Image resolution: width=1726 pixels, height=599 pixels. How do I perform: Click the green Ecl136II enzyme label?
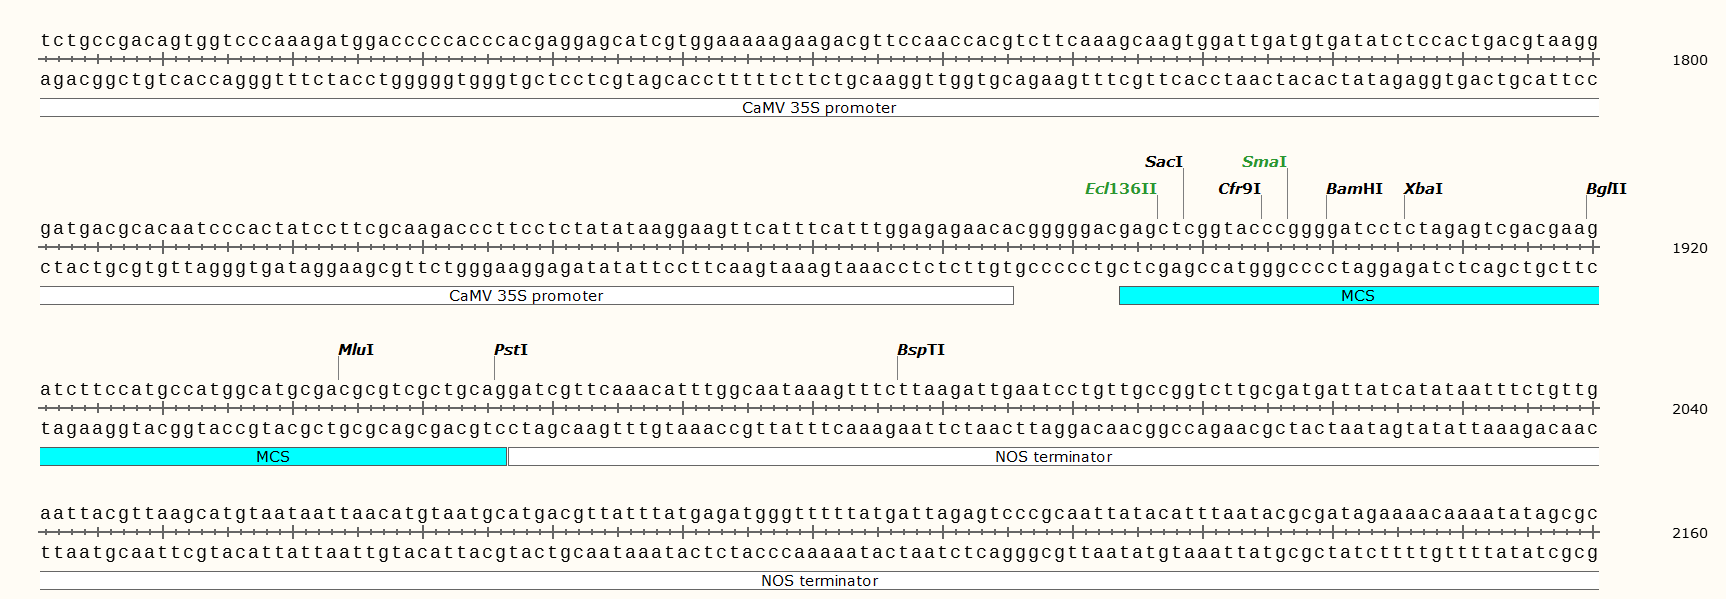click(x=1120, y=189)
